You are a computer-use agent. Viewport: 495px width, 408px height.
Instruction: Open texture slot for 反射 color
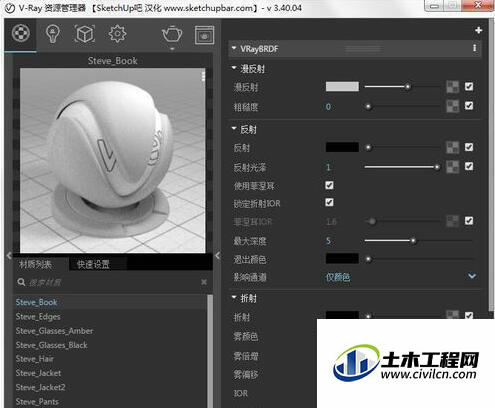coord(452,147)
